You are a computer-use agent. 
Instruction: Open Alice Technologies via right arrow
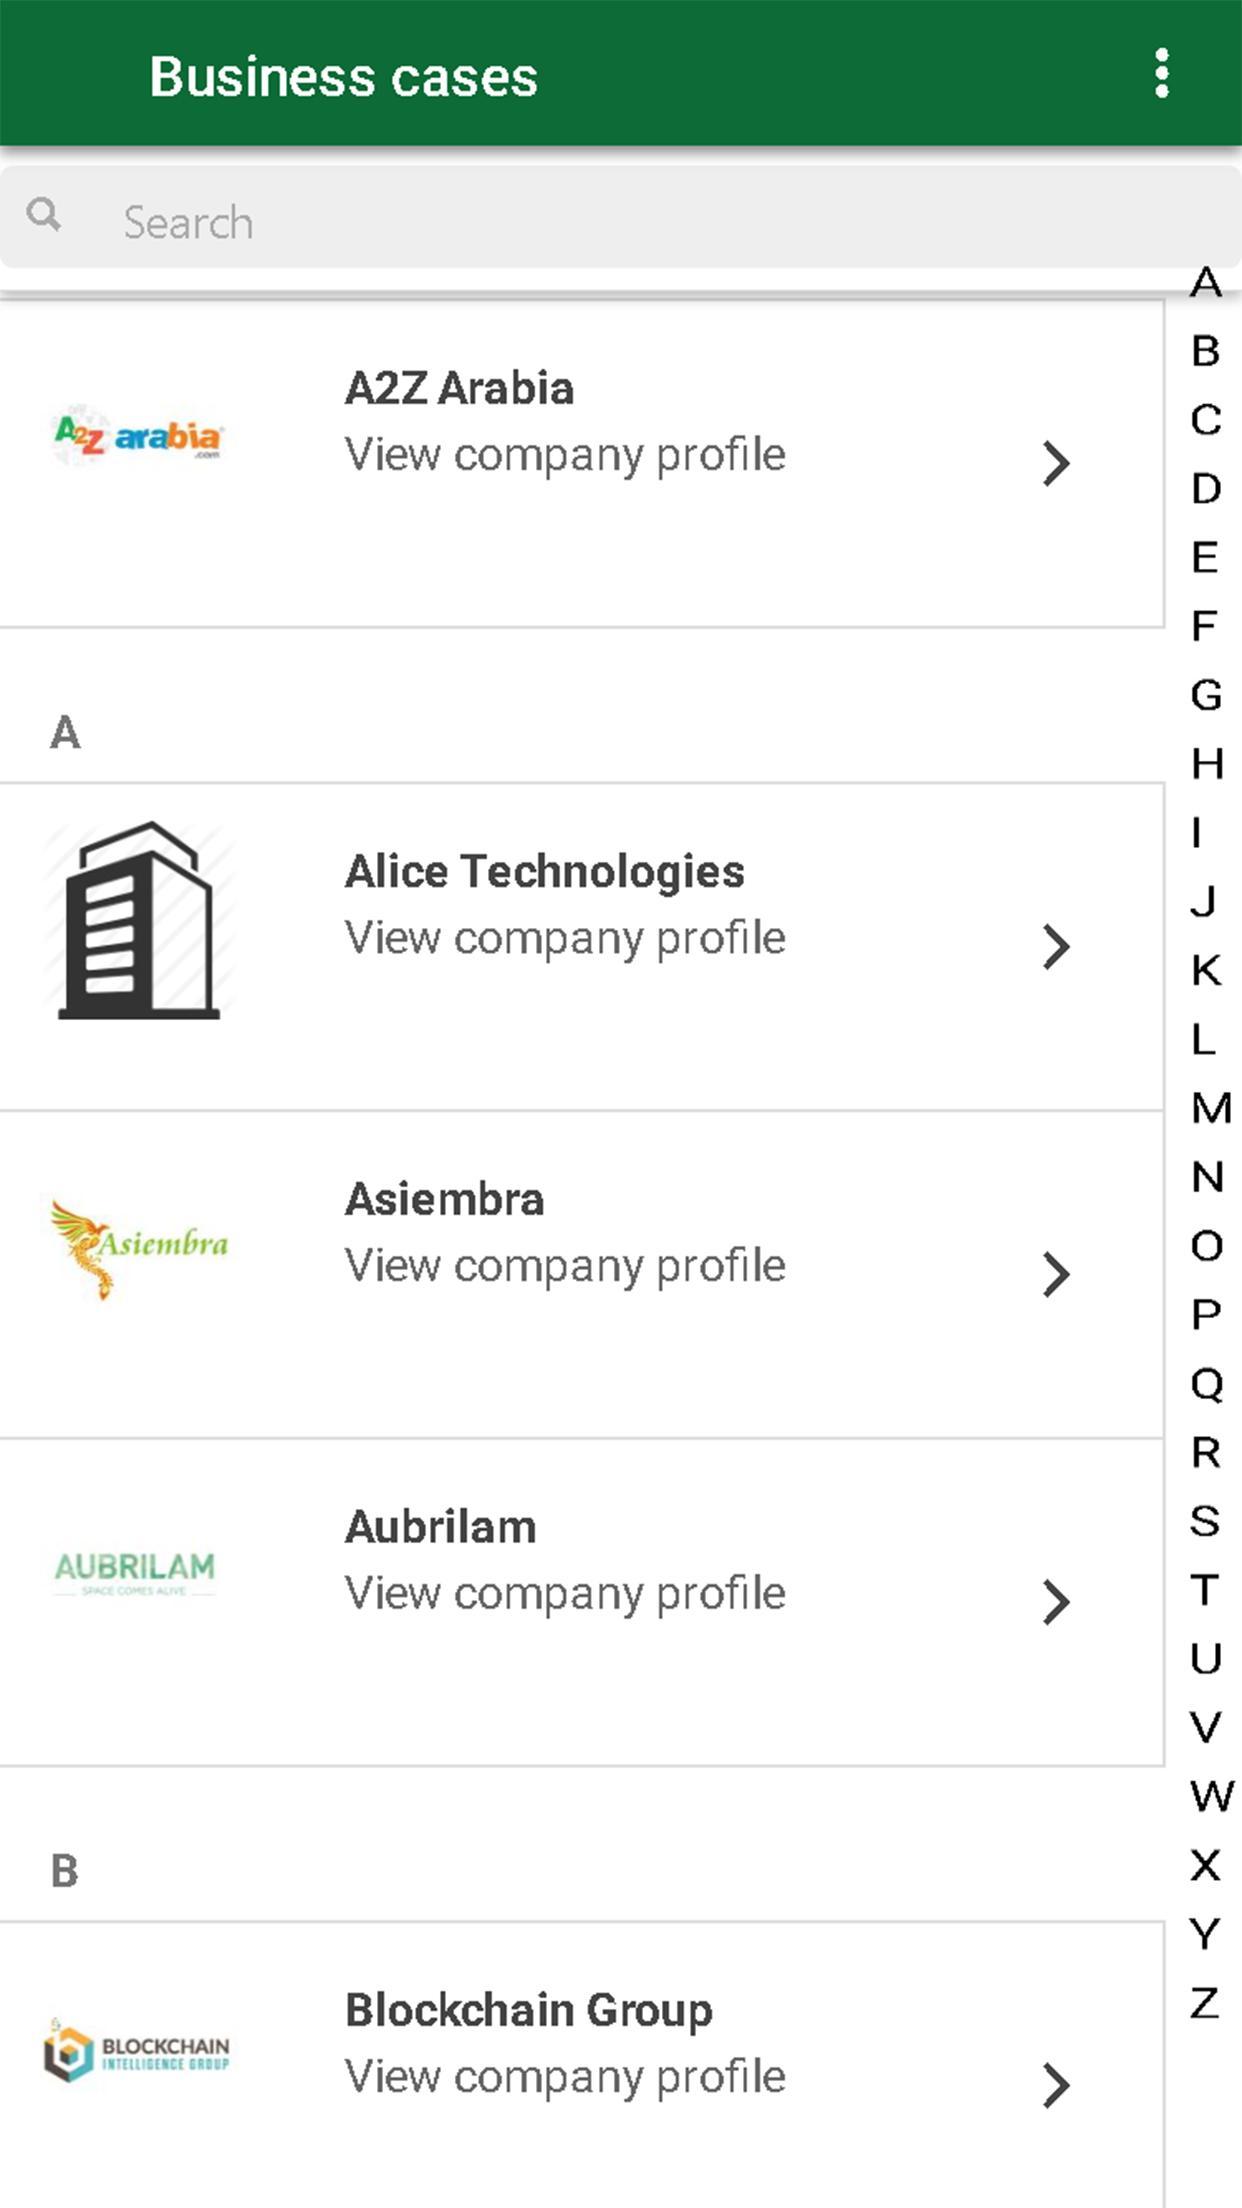(1056, 947)
